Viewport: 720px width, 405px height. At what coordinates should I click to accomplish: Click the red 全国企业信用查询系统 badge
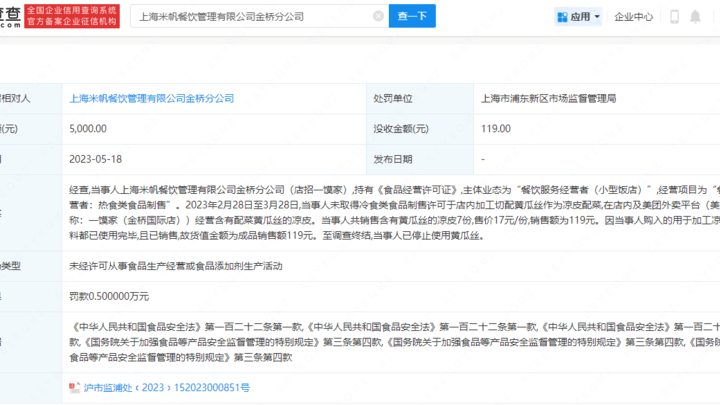(x=72, y=16)
